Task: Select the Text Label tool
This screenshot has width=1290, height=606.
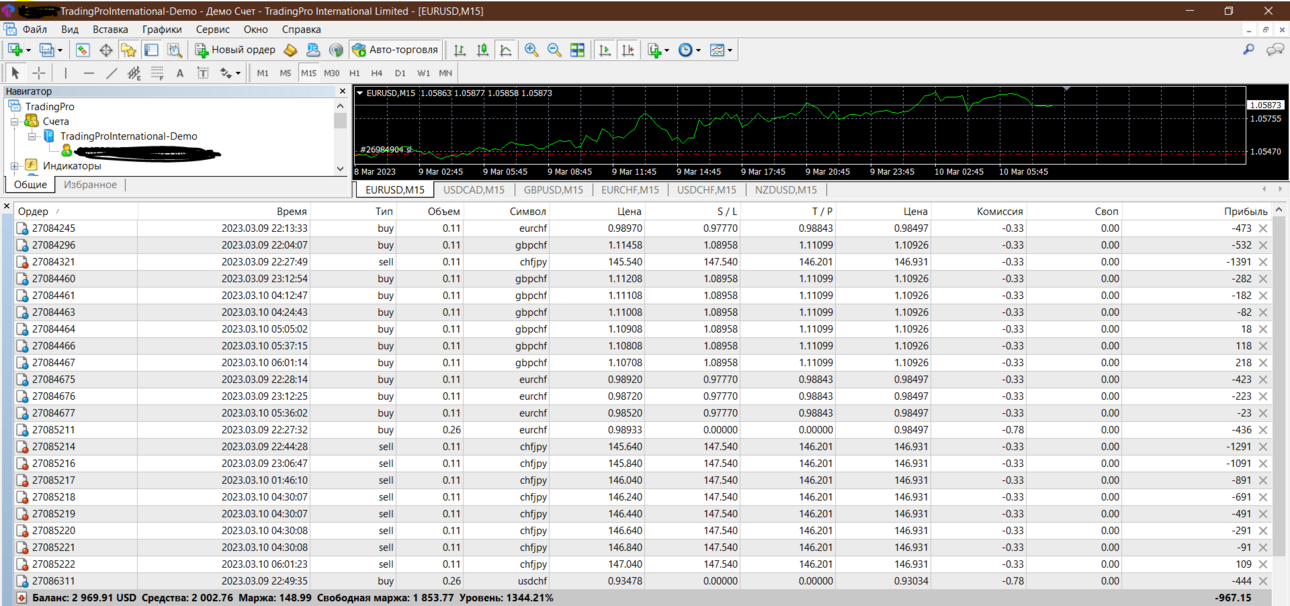Action: 203,73
